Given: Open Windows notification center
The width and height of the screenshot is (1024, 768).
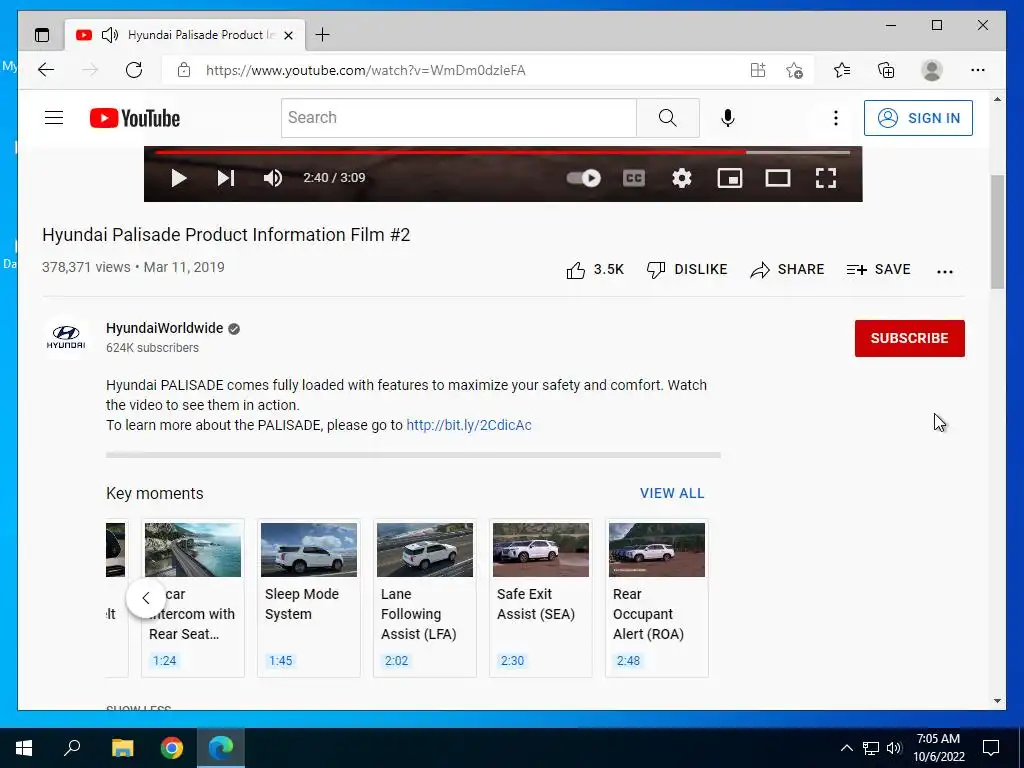Looking at the screenshot, I should 991,748.
